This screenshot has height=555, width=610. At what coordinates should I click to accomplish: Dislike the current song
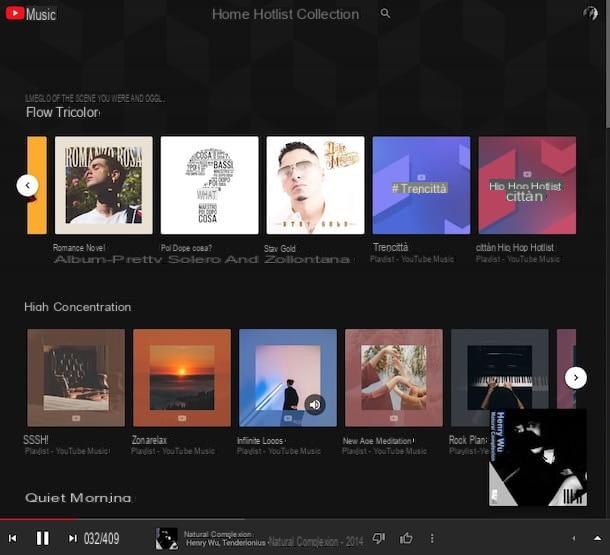[379, 538]
